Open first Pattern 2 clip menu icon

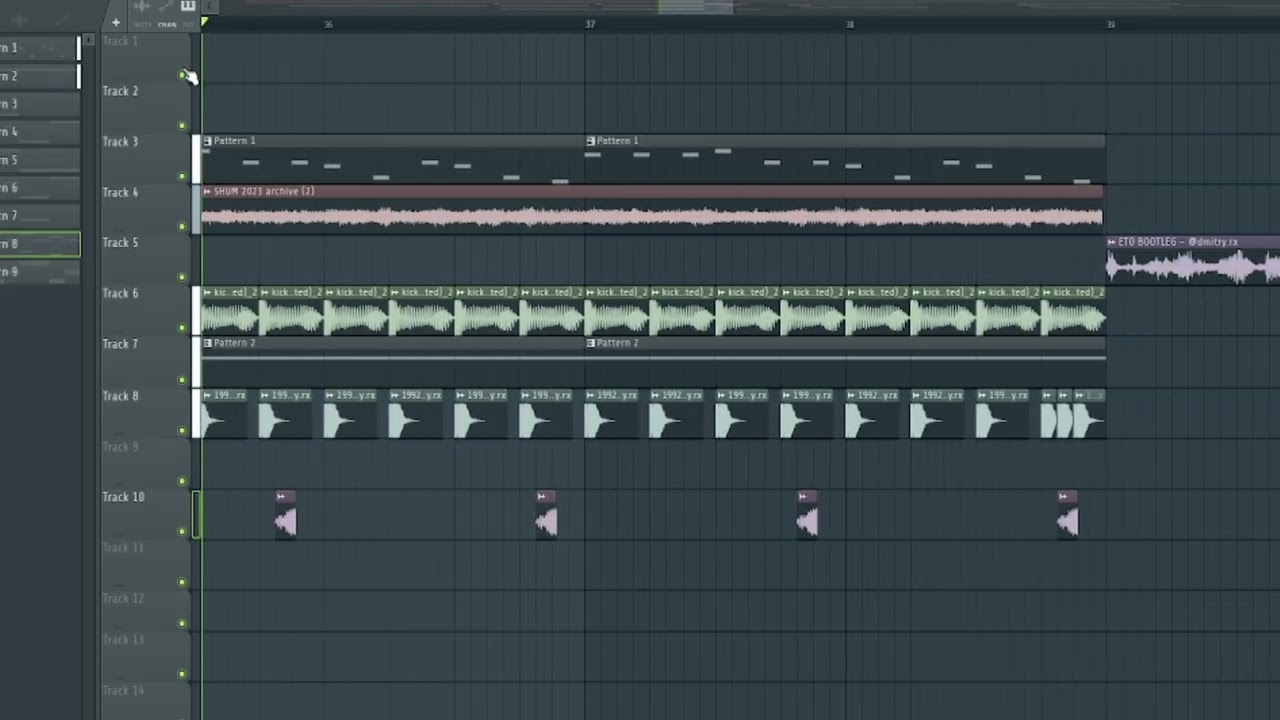click(x=207, y=343)
